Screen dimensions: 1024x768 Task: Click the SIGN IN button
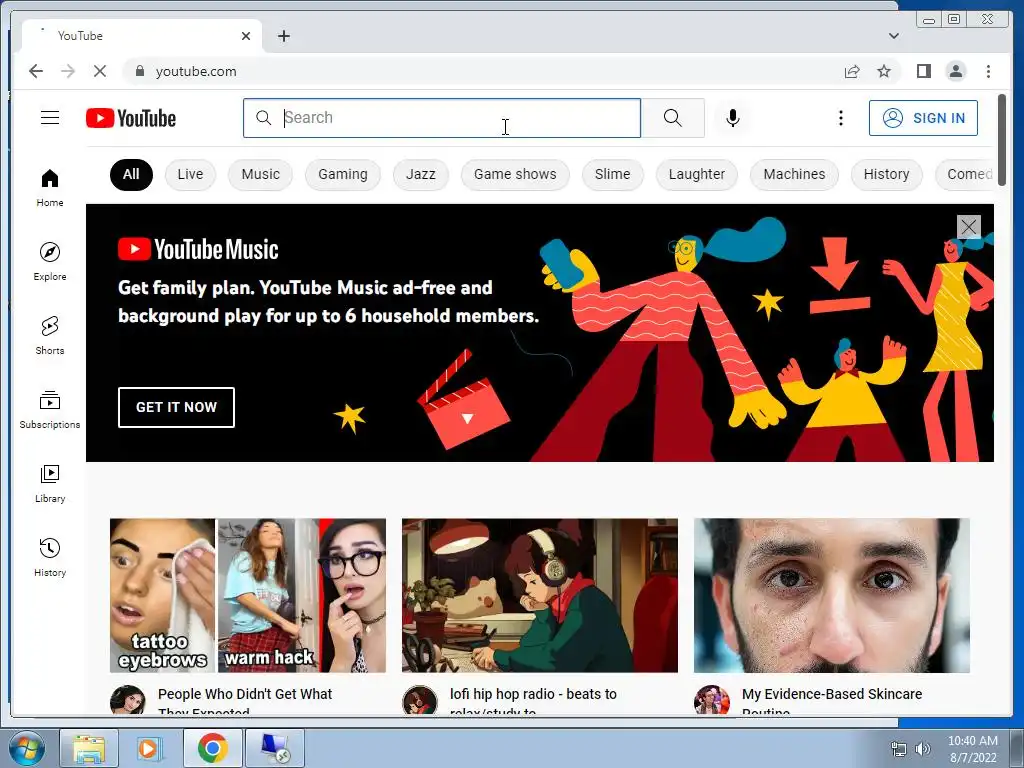923,118
